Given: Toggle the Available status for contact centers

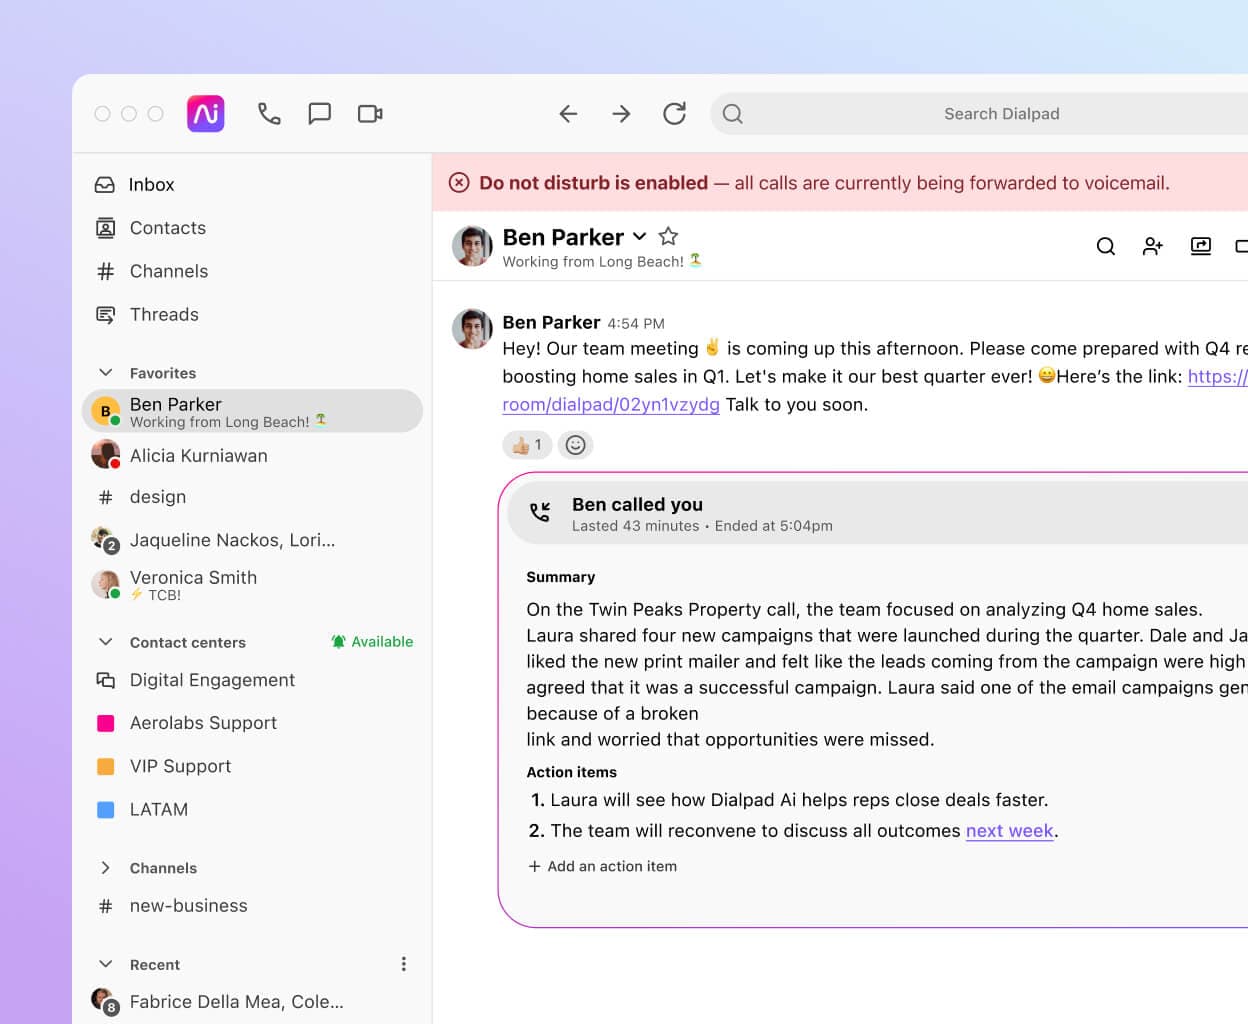Looking at the screenshot, I should pos(372,642).
